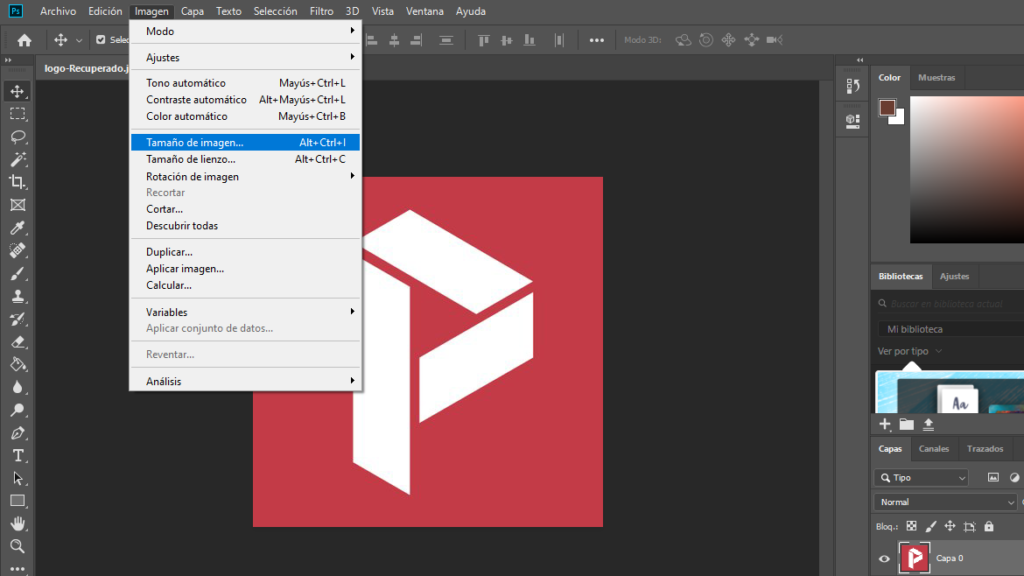
Task: Choose the Clone Stamp tool
Action: coord(18,296)
